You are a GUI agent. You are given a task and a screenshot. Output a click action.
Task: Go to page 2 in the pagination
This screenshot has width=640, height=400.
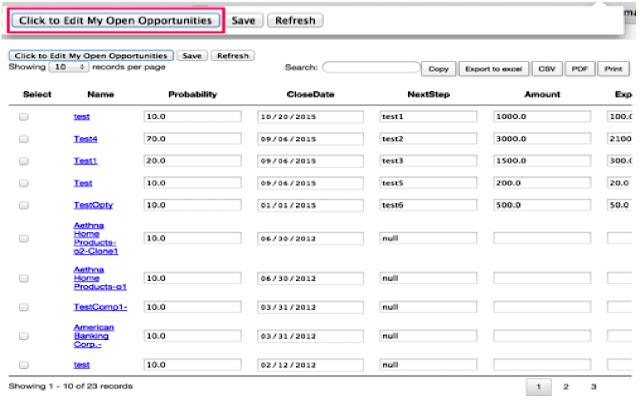[x=566, y=387]
